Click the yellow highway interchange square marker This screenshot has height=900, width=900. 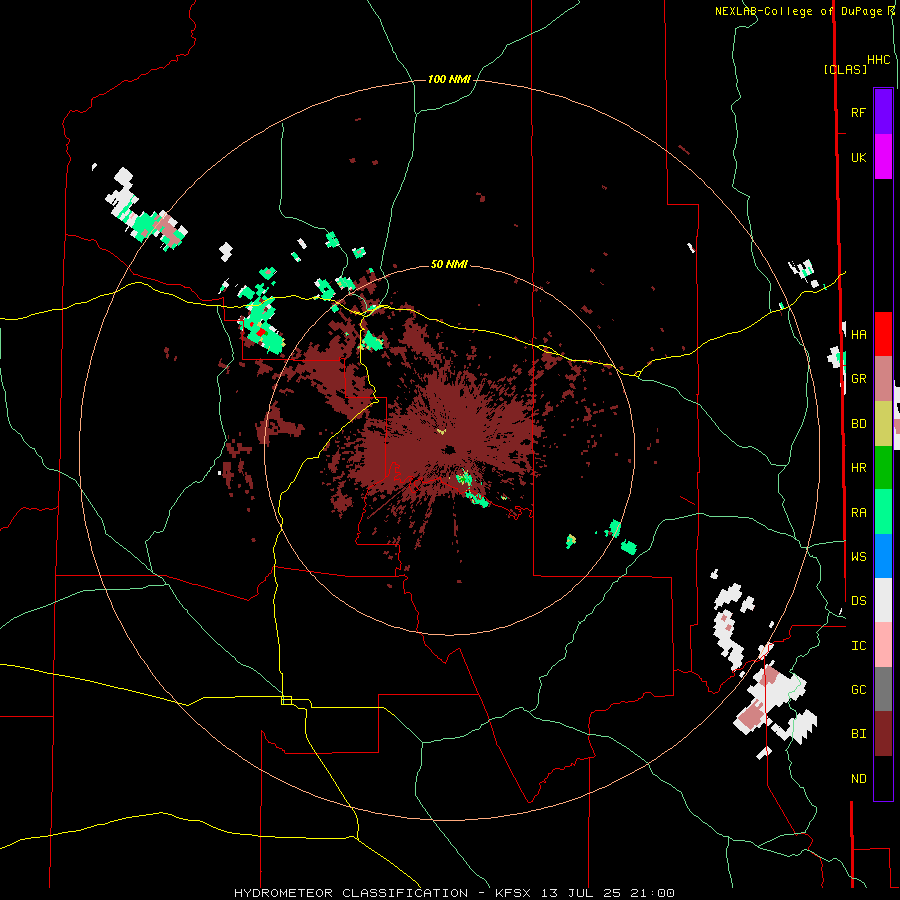point(286,700)
